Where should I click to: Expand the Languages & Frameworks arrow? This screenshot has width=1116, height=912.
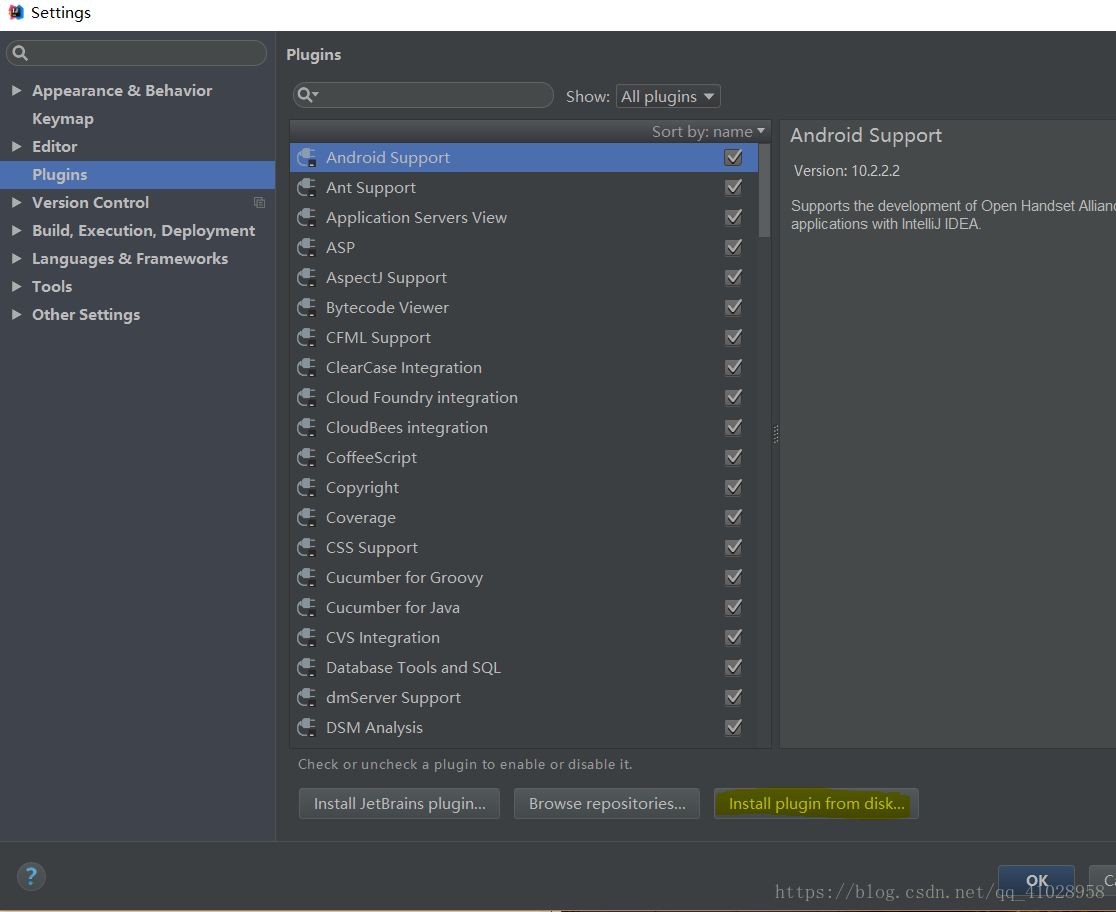pyautogui.click(x=16, y=258)
